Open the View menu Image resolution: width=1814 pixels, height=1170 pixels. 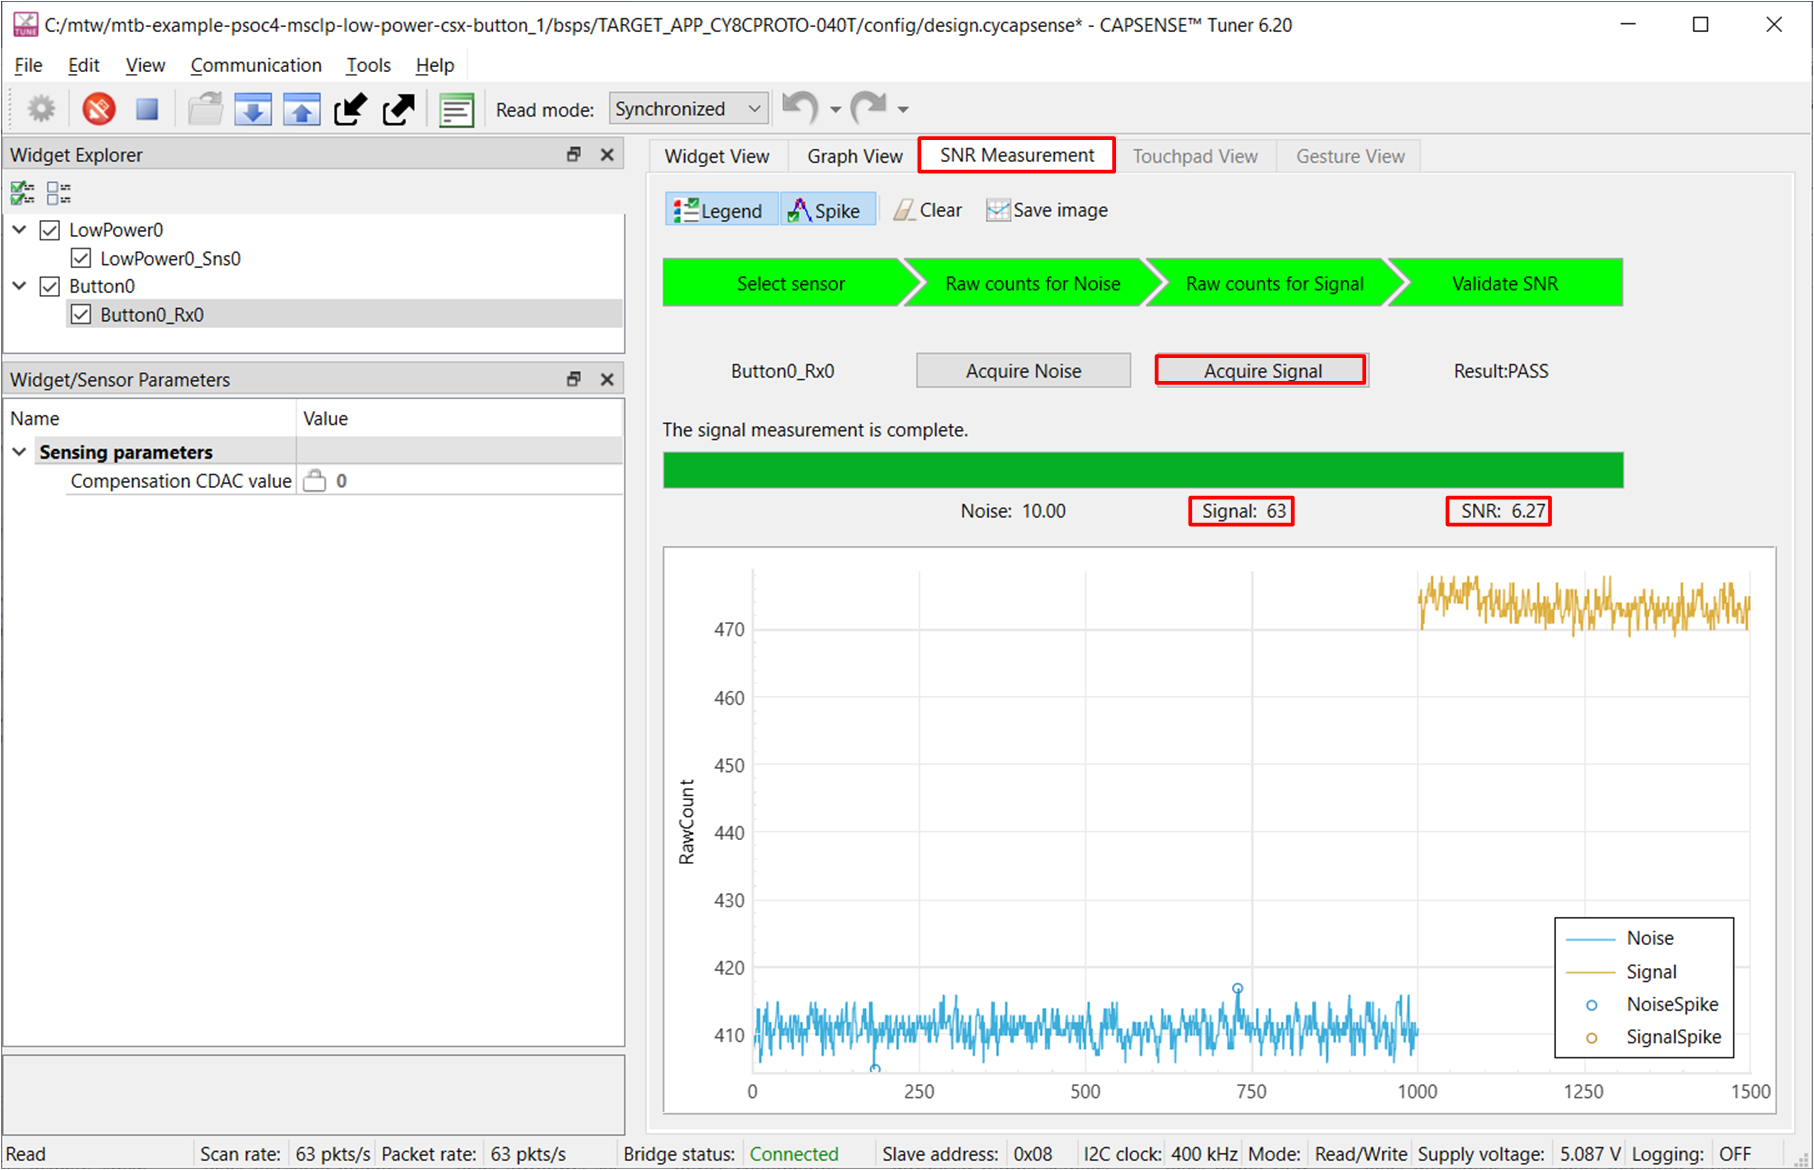coord(145,65)
